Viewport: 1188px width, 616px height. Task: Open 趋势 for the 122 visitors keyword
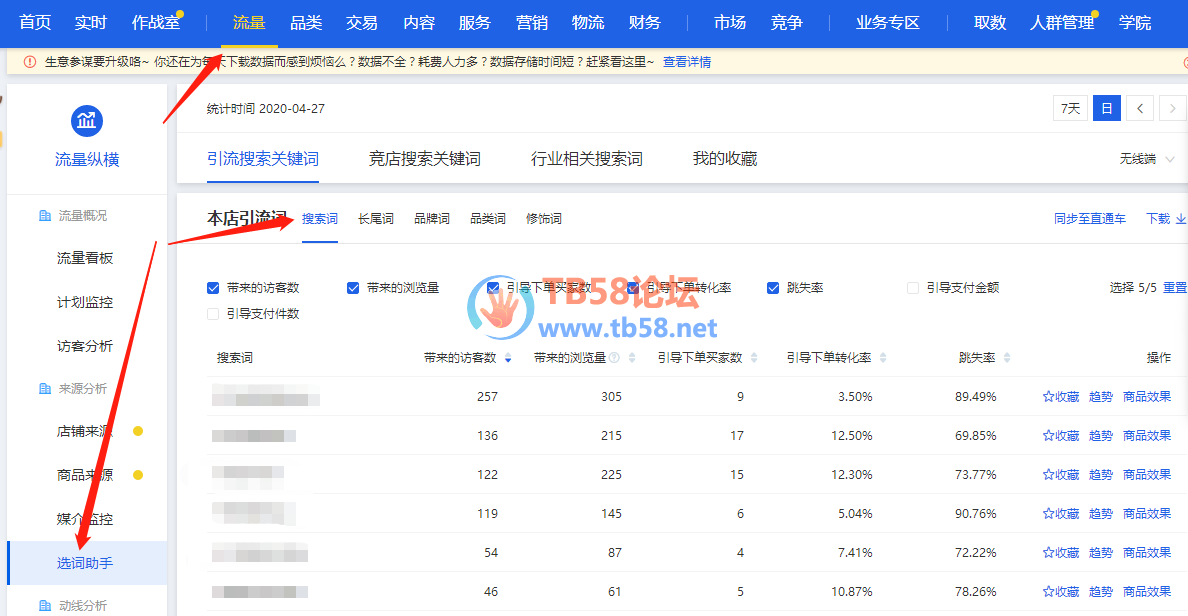pyautogui.click(x=1101, y=474)
